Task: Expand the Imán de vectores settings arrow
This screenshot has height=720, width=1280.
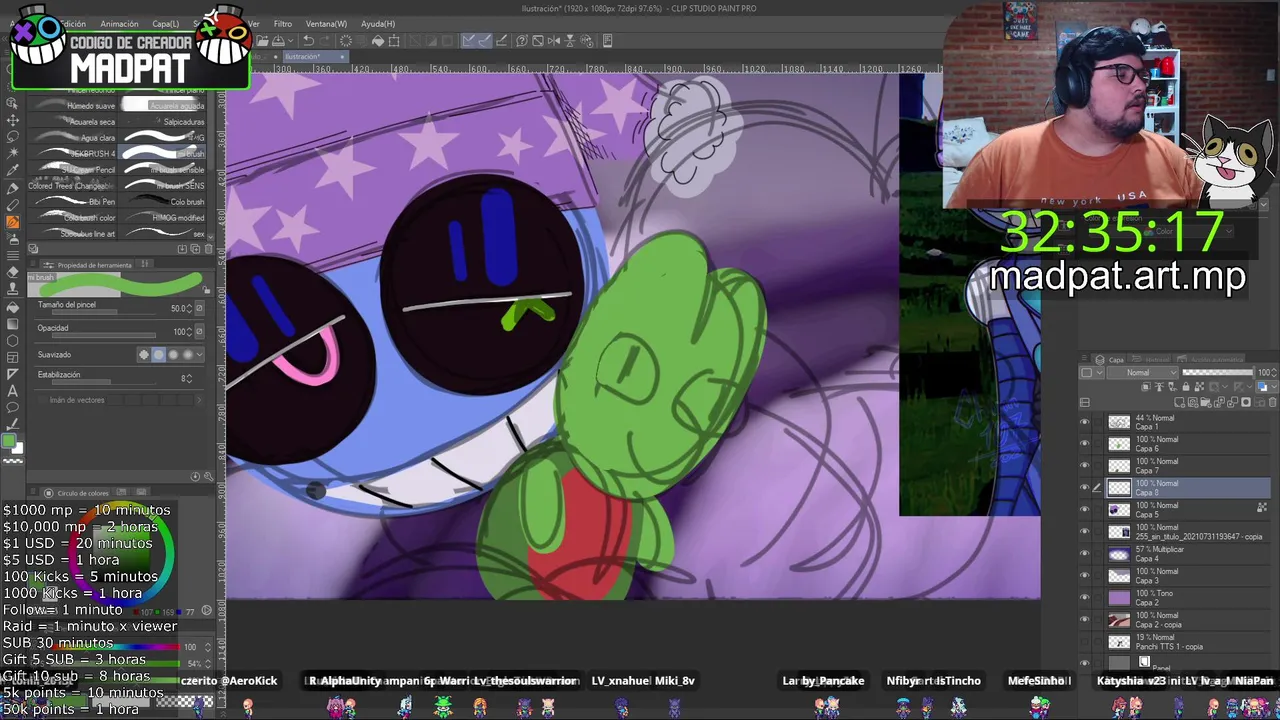Action: click(x=199, y=400)
